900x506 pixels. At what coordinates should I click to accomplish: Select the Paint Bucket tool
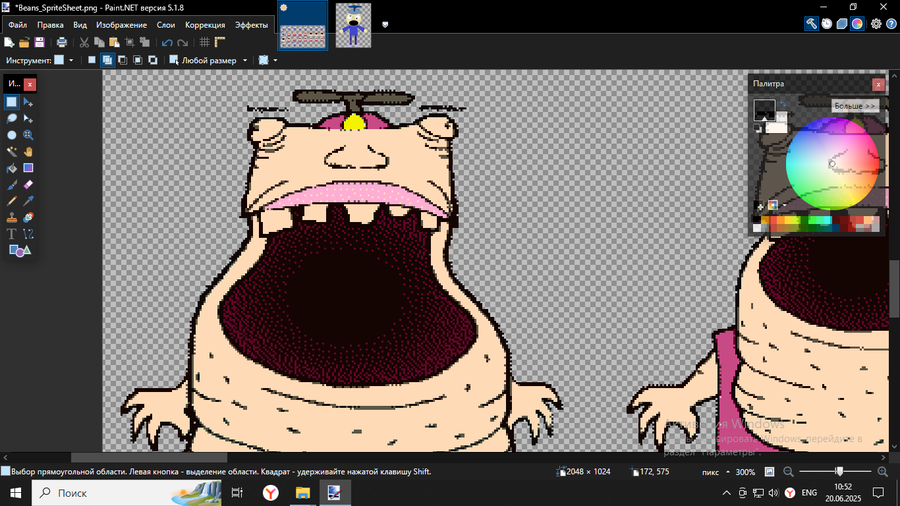coord(11,168)
